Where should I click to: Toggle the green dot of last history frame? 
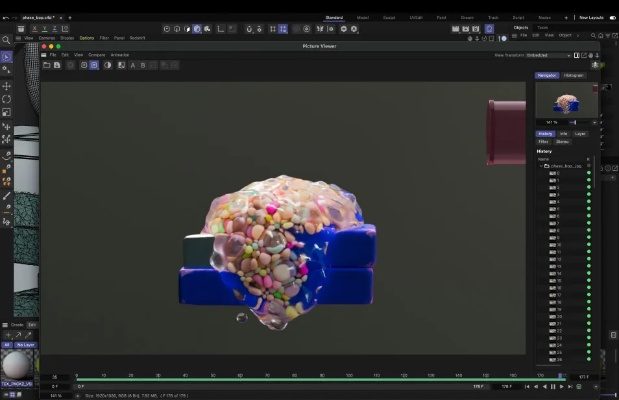588,358
